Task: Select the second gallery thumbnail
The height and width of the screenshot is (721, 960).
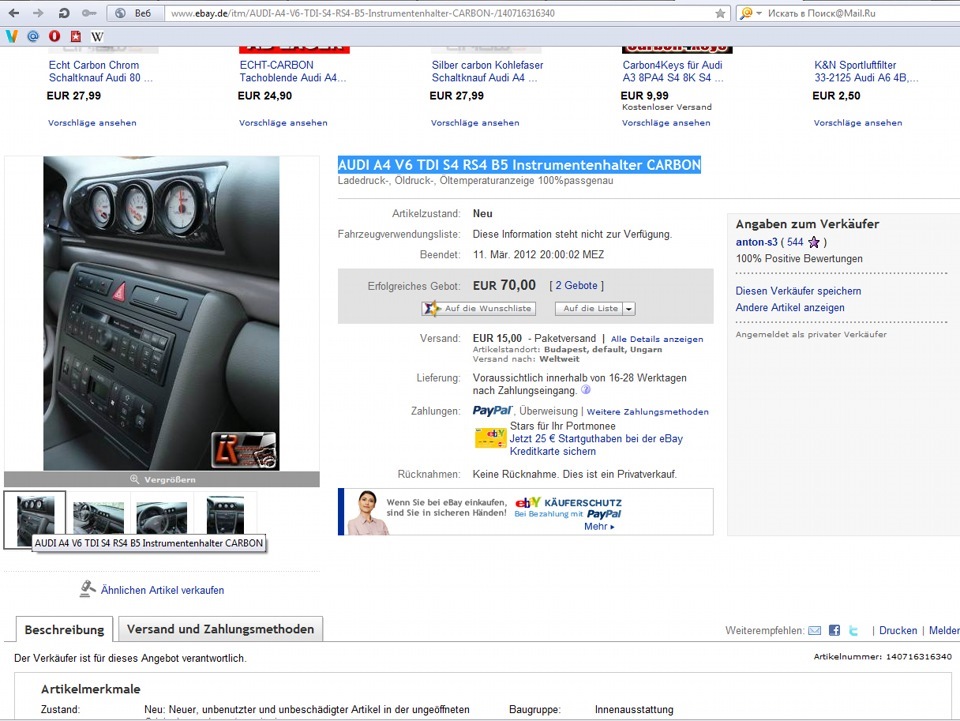Action: tap(98, 517)
